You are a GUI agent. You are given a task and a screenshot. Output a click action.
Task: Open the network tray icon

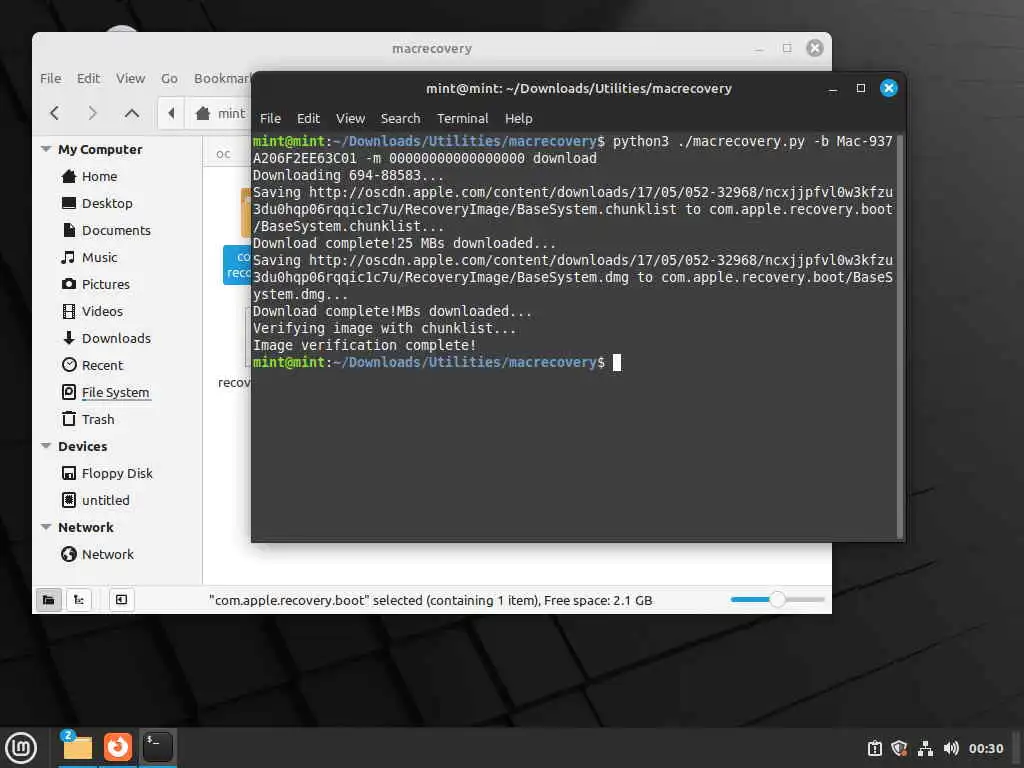point(925,748)
